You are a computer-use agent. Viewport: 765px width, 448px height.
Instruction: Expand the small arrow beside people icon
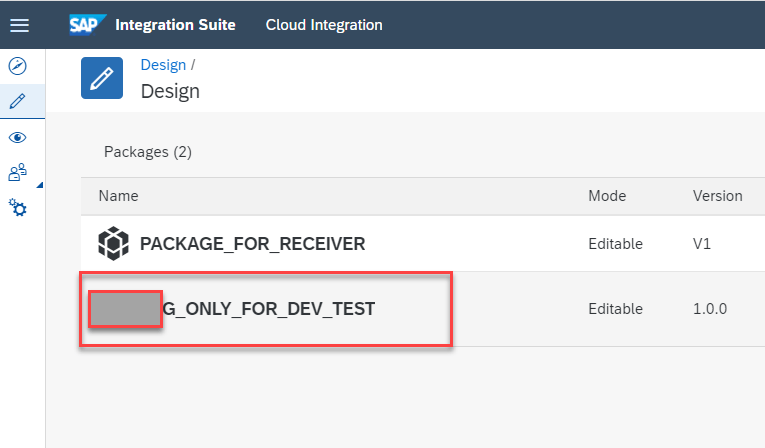point(39,185)
